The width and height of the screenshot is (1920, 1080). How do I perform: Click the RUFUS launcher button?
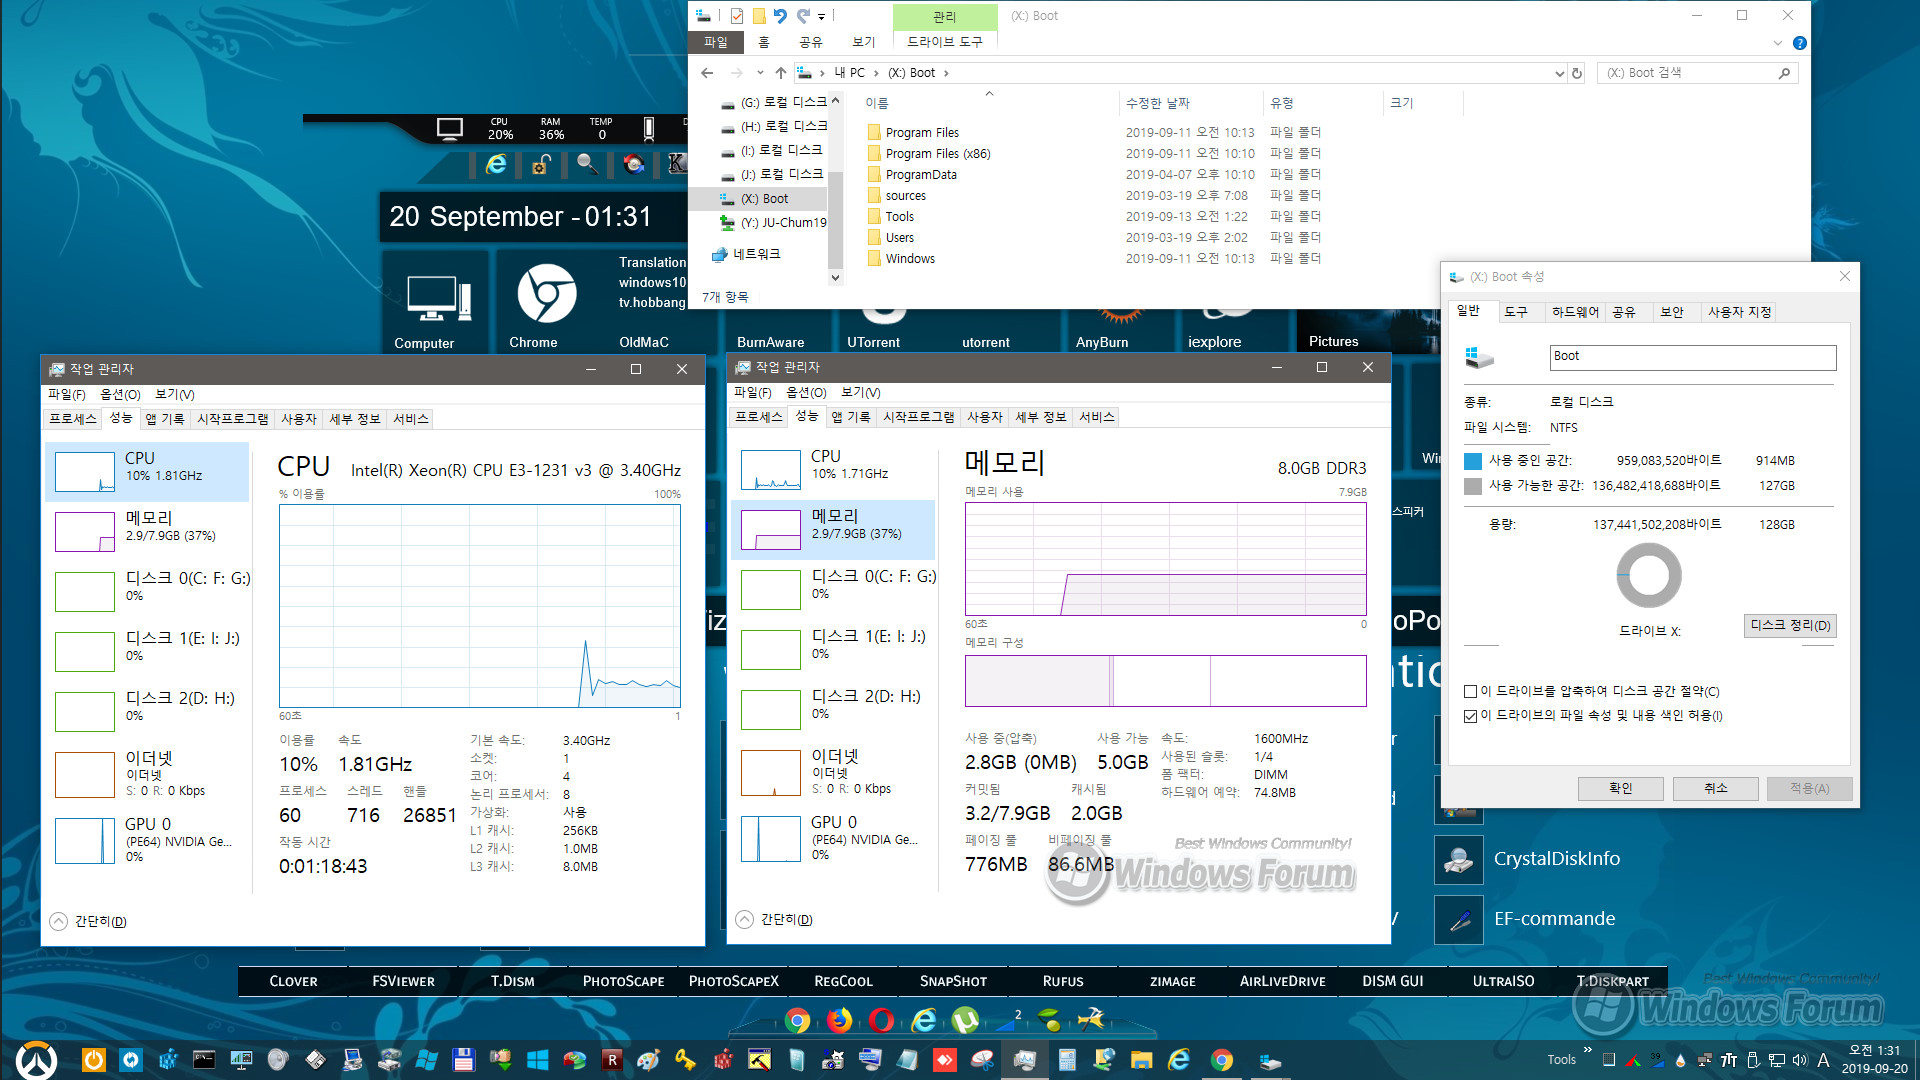tap(1063, 982)
